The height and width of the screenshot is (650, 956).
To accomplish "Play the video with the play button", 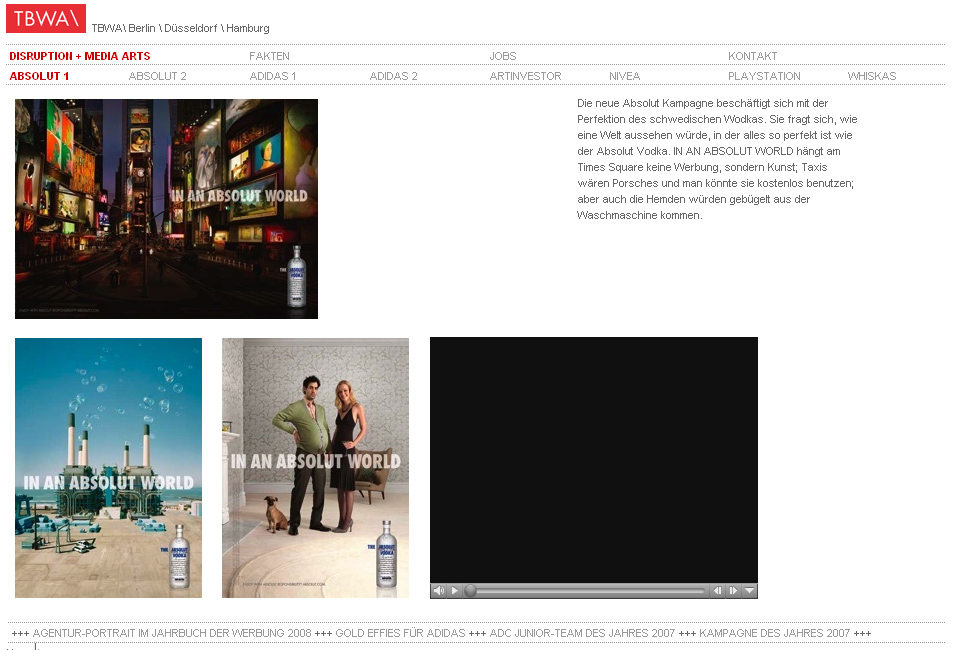I will 455,590.
